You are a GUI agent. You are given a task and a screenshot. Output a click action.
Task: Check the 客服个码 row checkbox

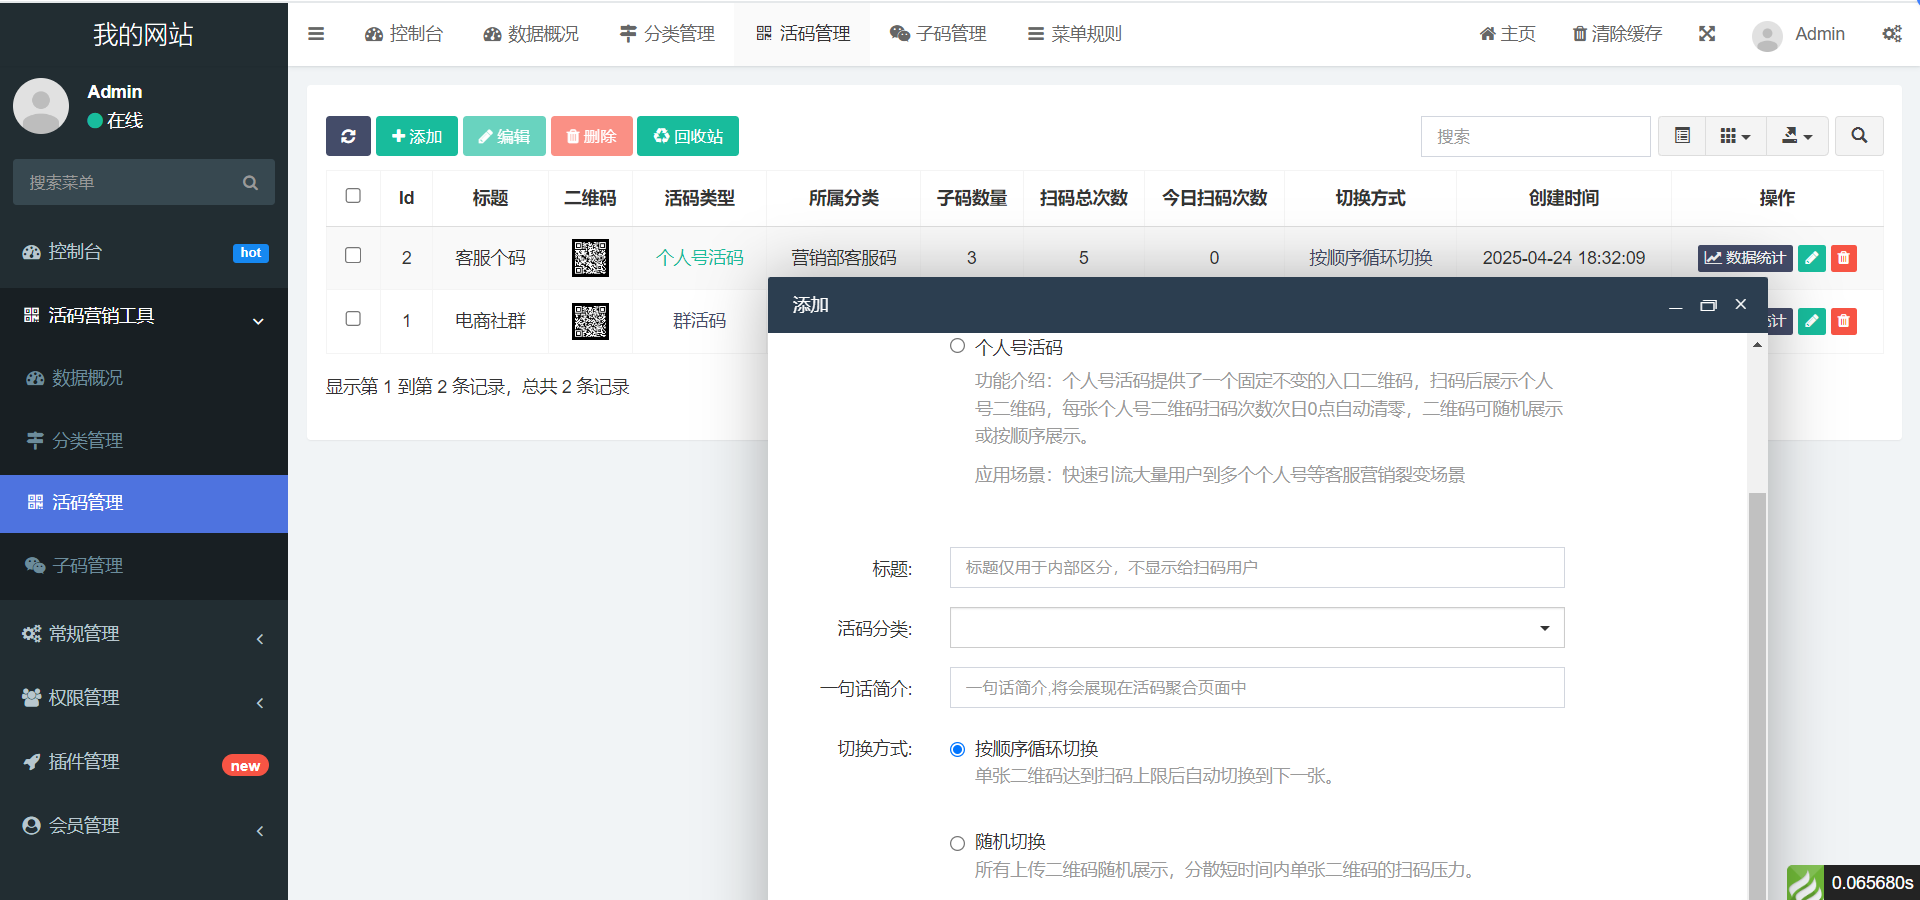(353, 255)
